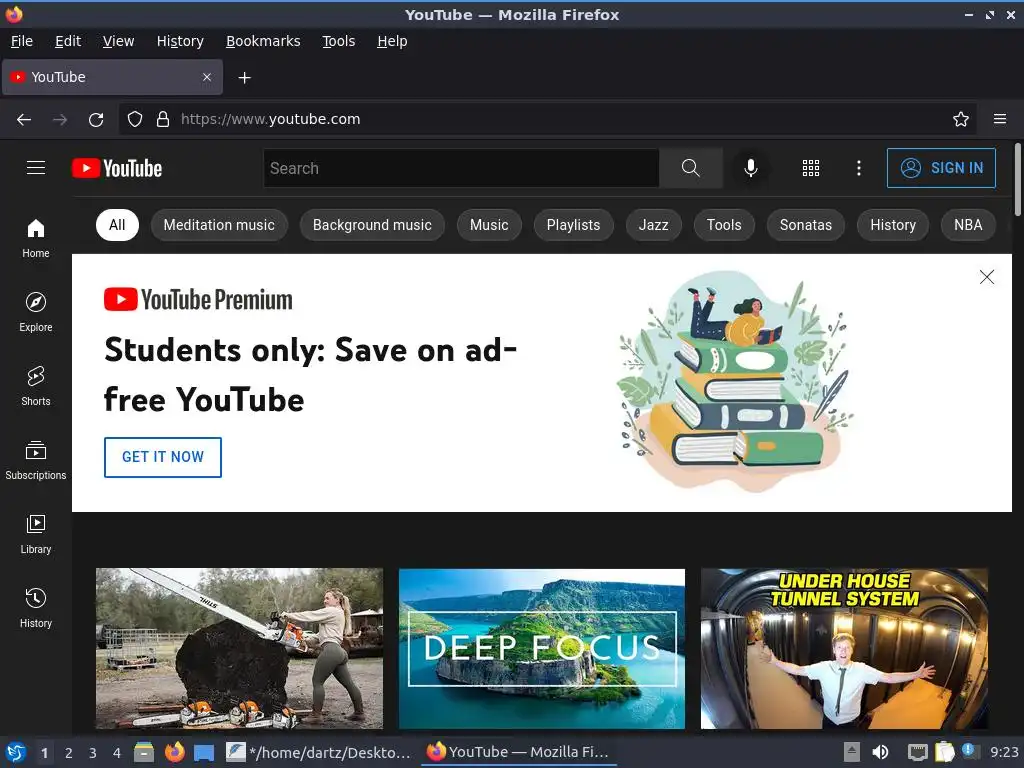Select the Music chip
This screenshot has width=1024, height=768.
click(x=489, y=225)
